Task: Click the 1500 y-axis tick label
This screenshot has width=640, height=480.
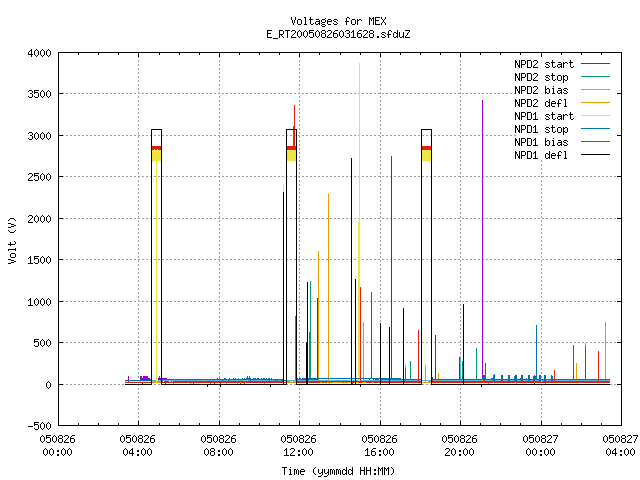Action: [x=40, y=260]
